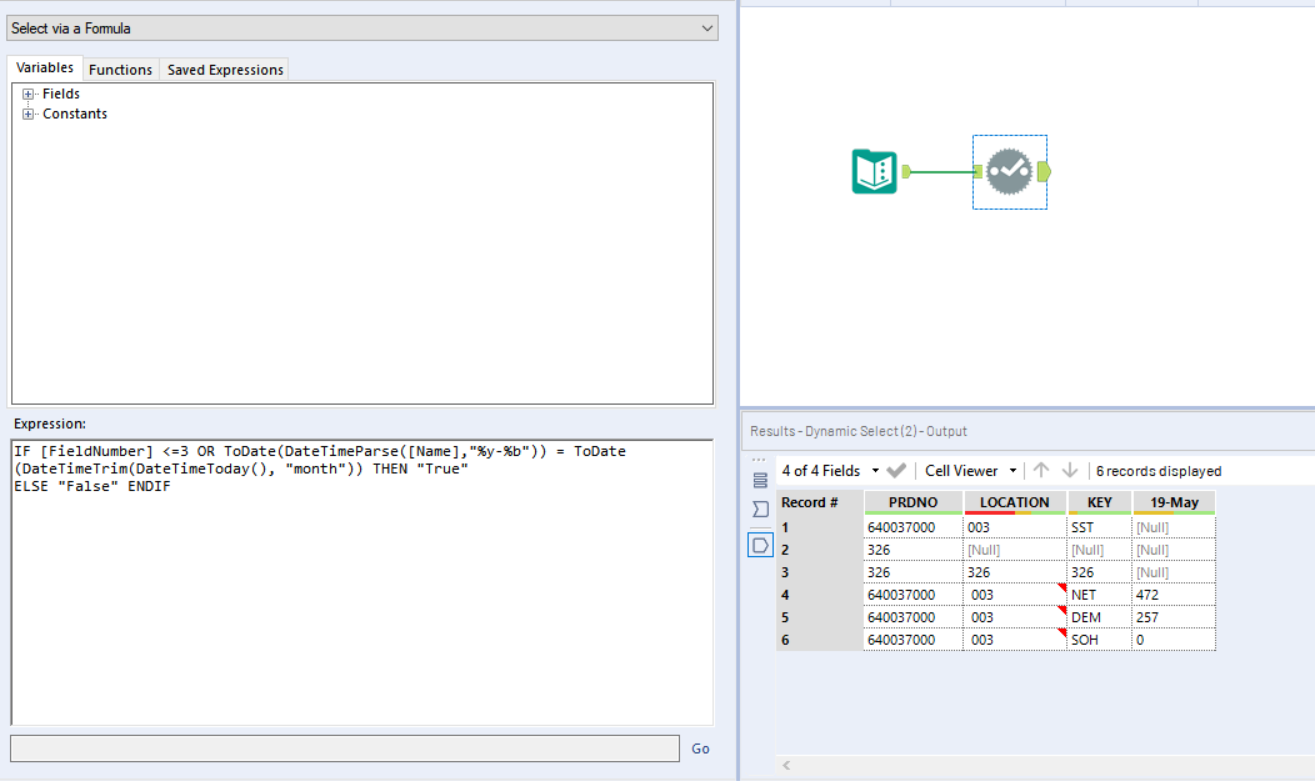The width and height of the screenshot is (1315, 781).
Task: Open the Cell Viewer dropdown
Action: click(1013, 470)
